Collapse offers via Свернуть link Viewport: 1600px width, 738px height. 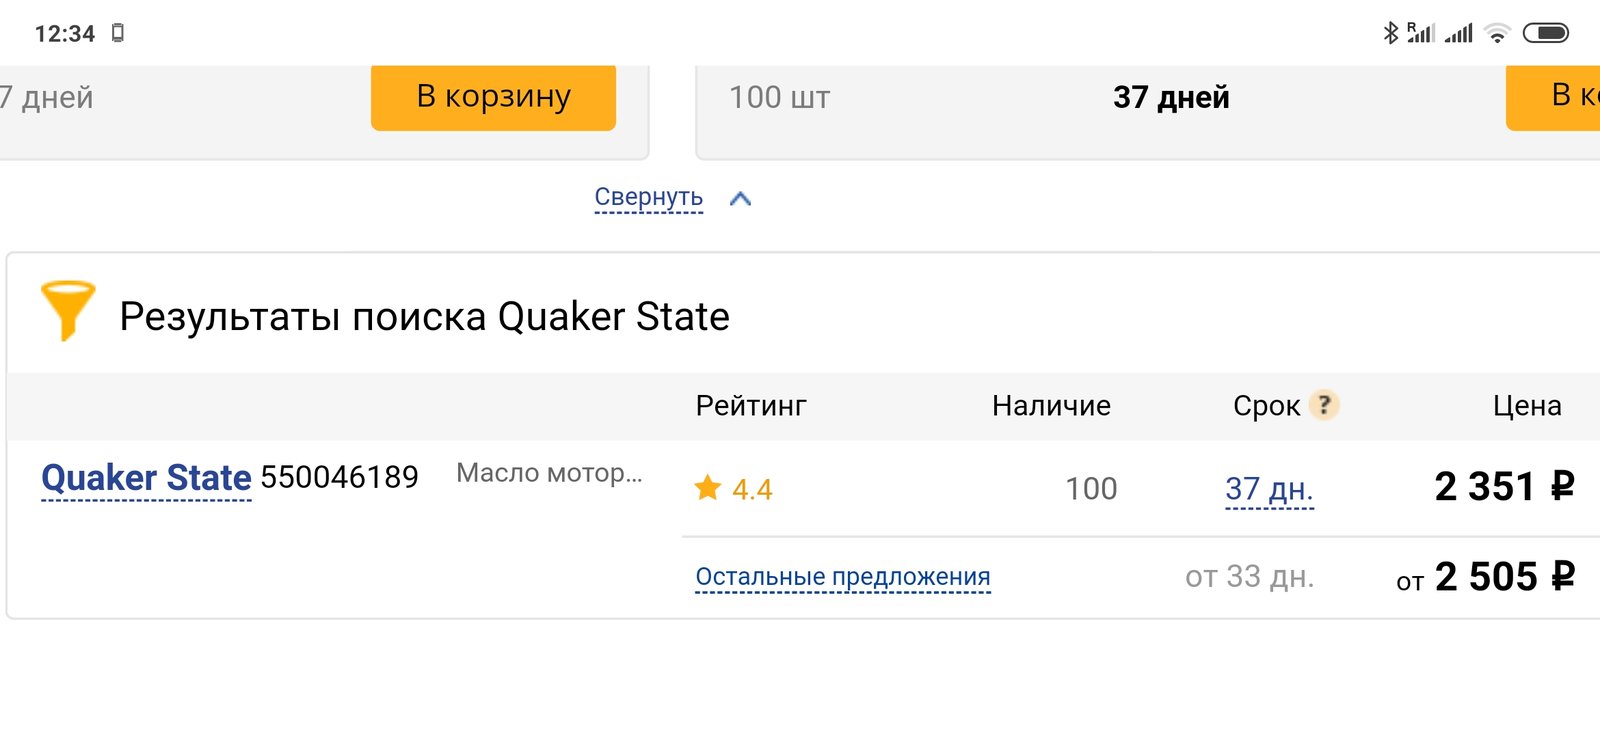pyautogui.click(x=649, y=198)
